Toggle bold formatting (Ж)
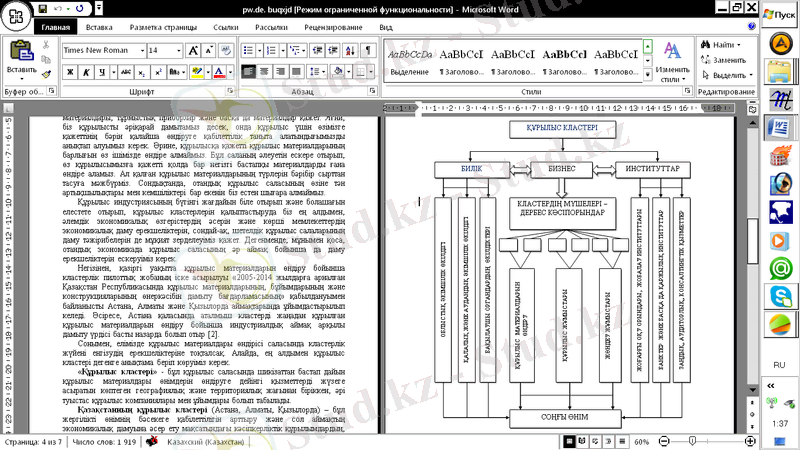 70,72
